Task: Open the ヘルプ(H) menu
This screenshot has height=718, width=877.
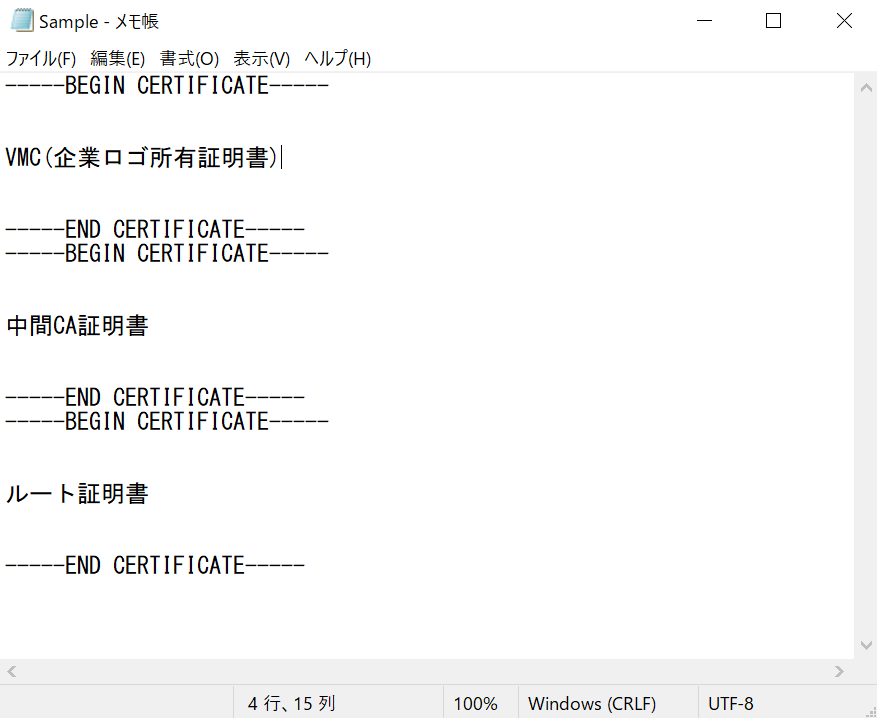Action: pyautogui.click(x=337, y=59)
